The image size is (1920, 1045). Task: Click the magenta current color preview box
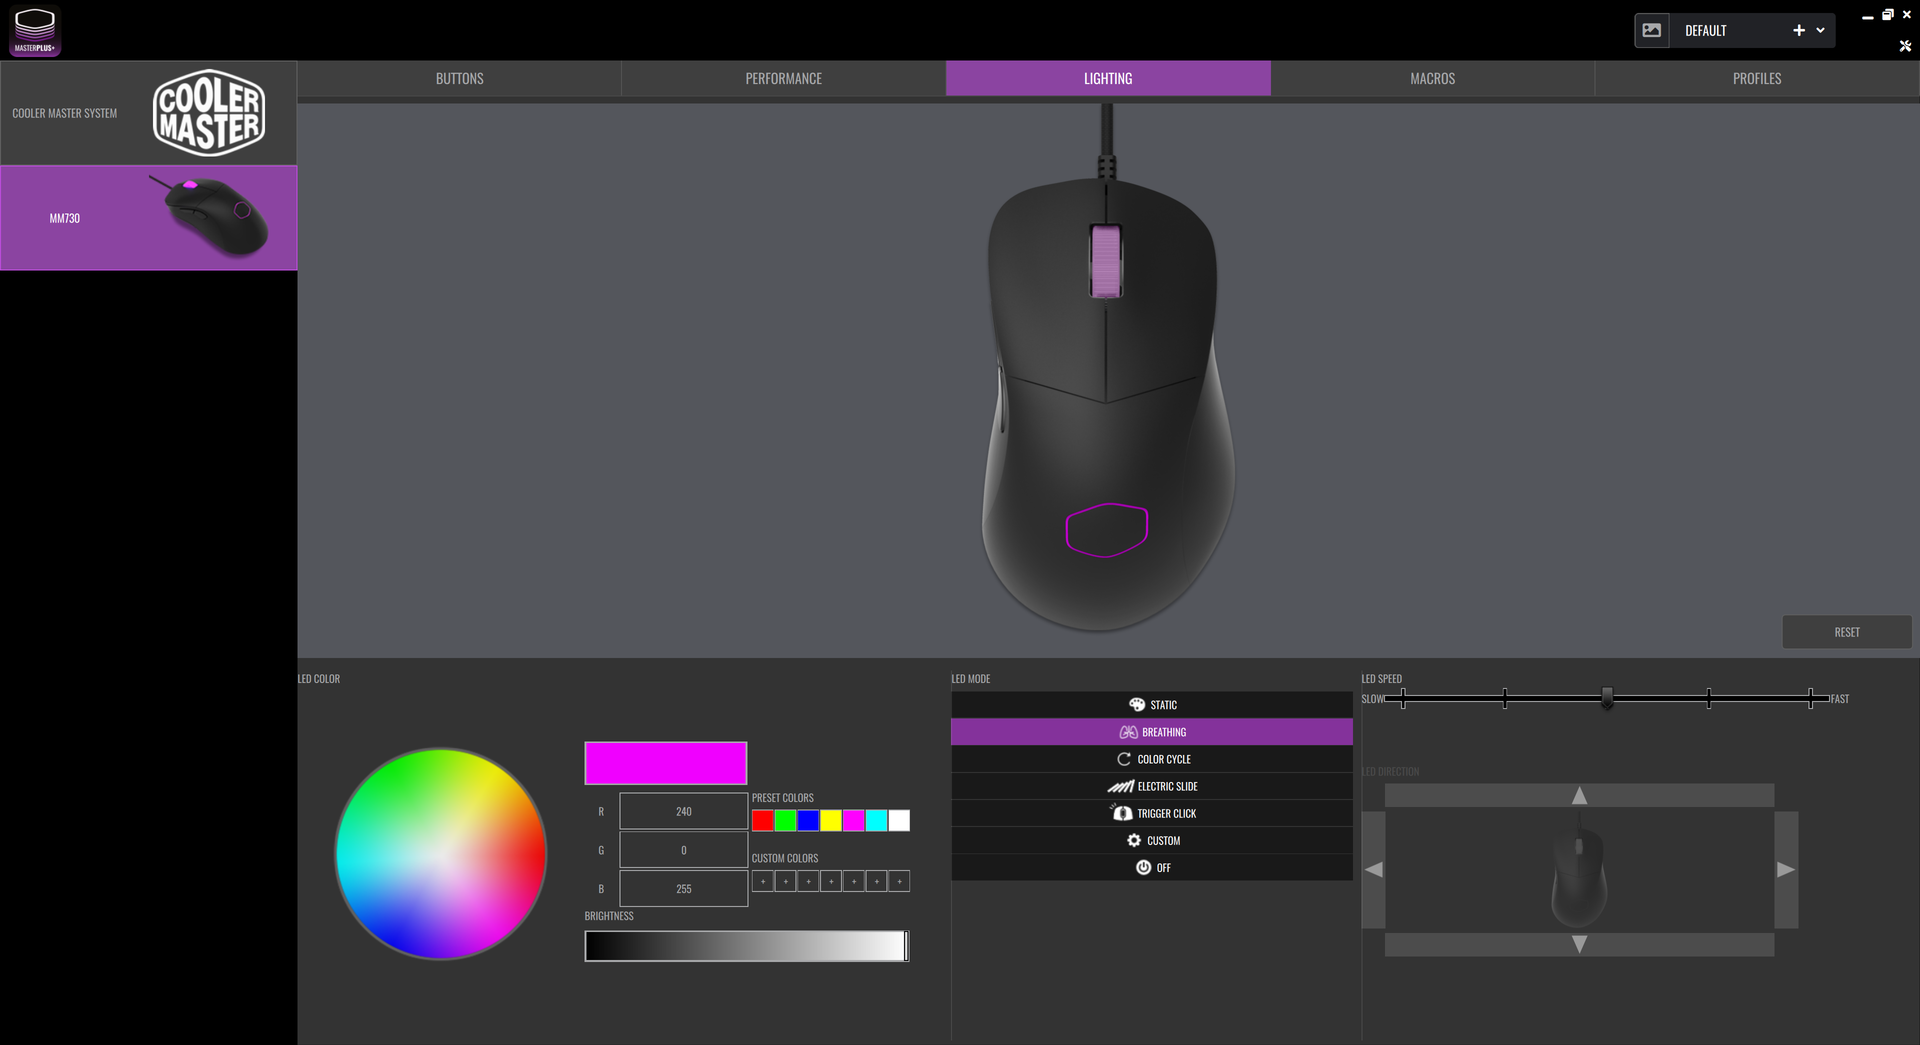click(666, 763)
